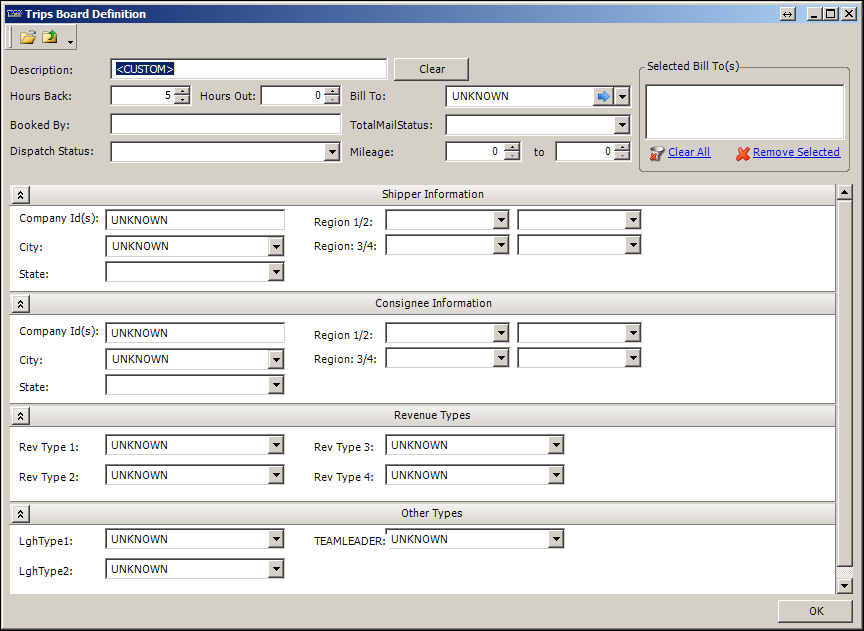Click the Clear All funnel icon
This screenshot has width=864, height=631.
656,153
